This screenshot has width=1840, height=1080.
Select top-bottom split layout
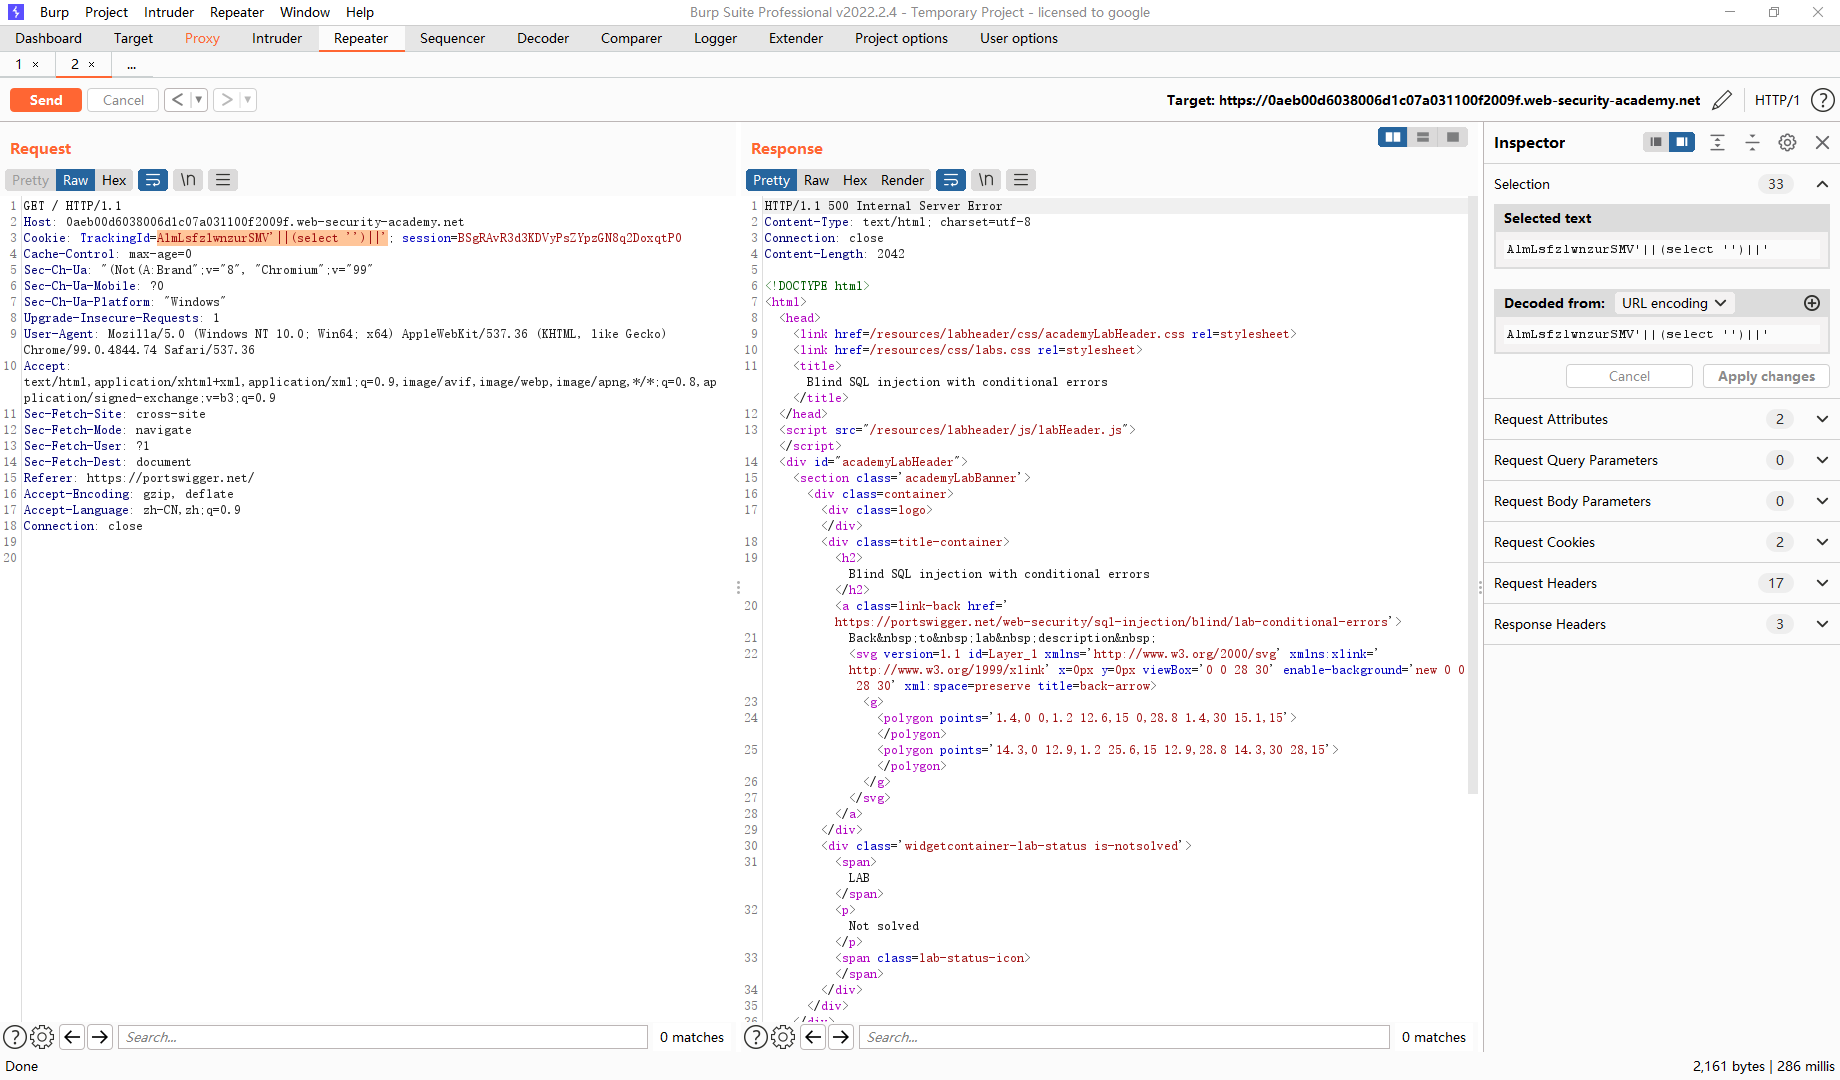click(1422, 137)
